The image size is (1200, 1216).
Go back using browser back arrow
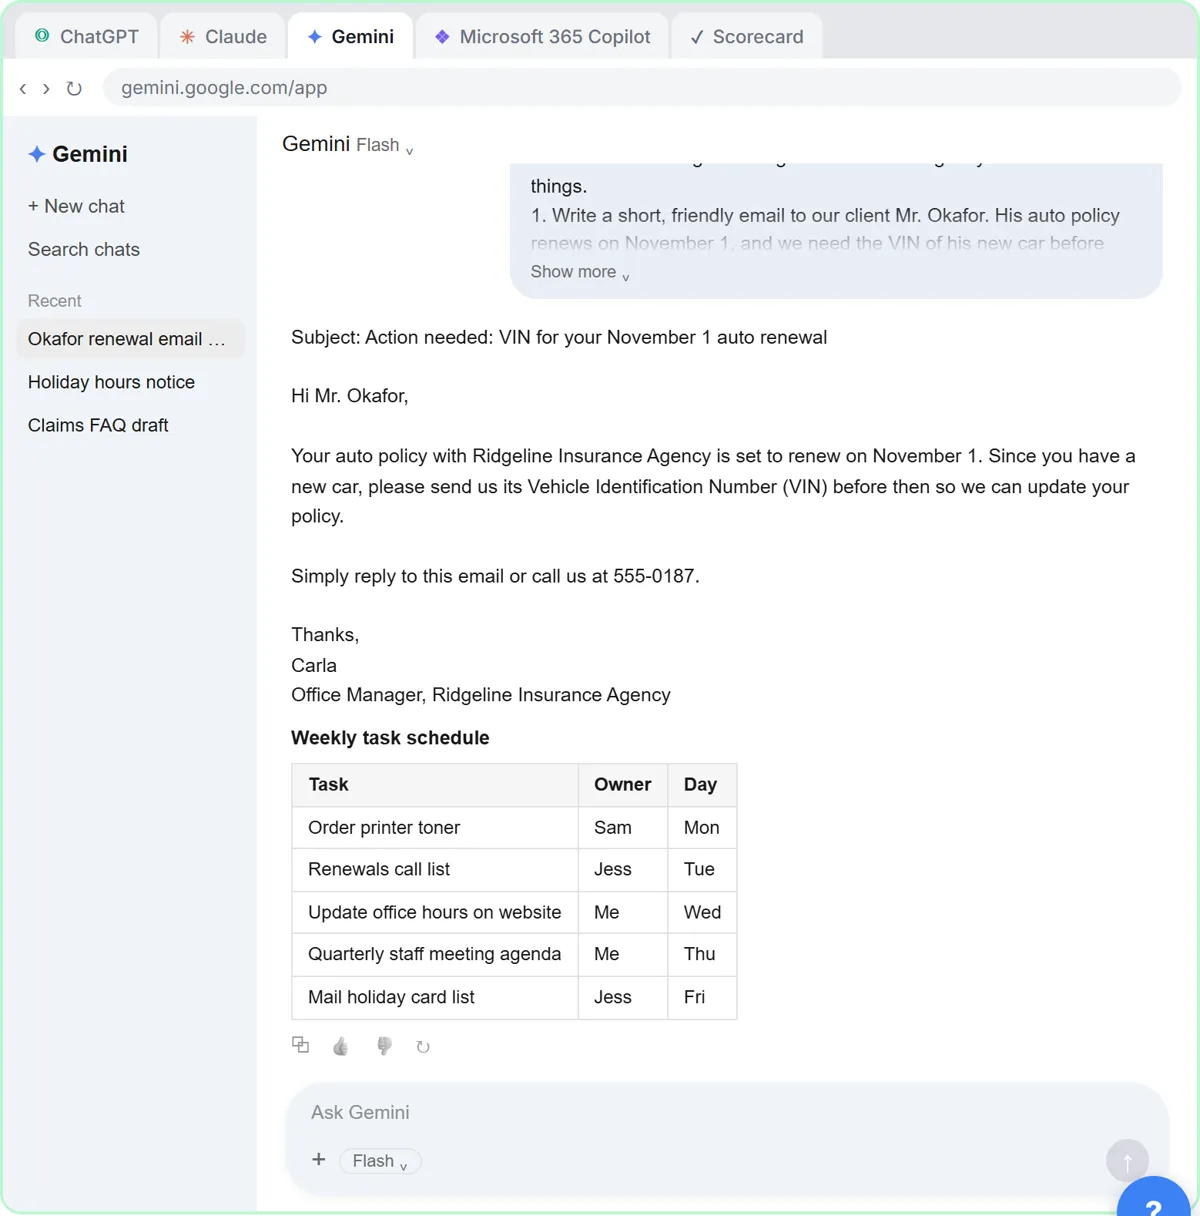(23, 88)
